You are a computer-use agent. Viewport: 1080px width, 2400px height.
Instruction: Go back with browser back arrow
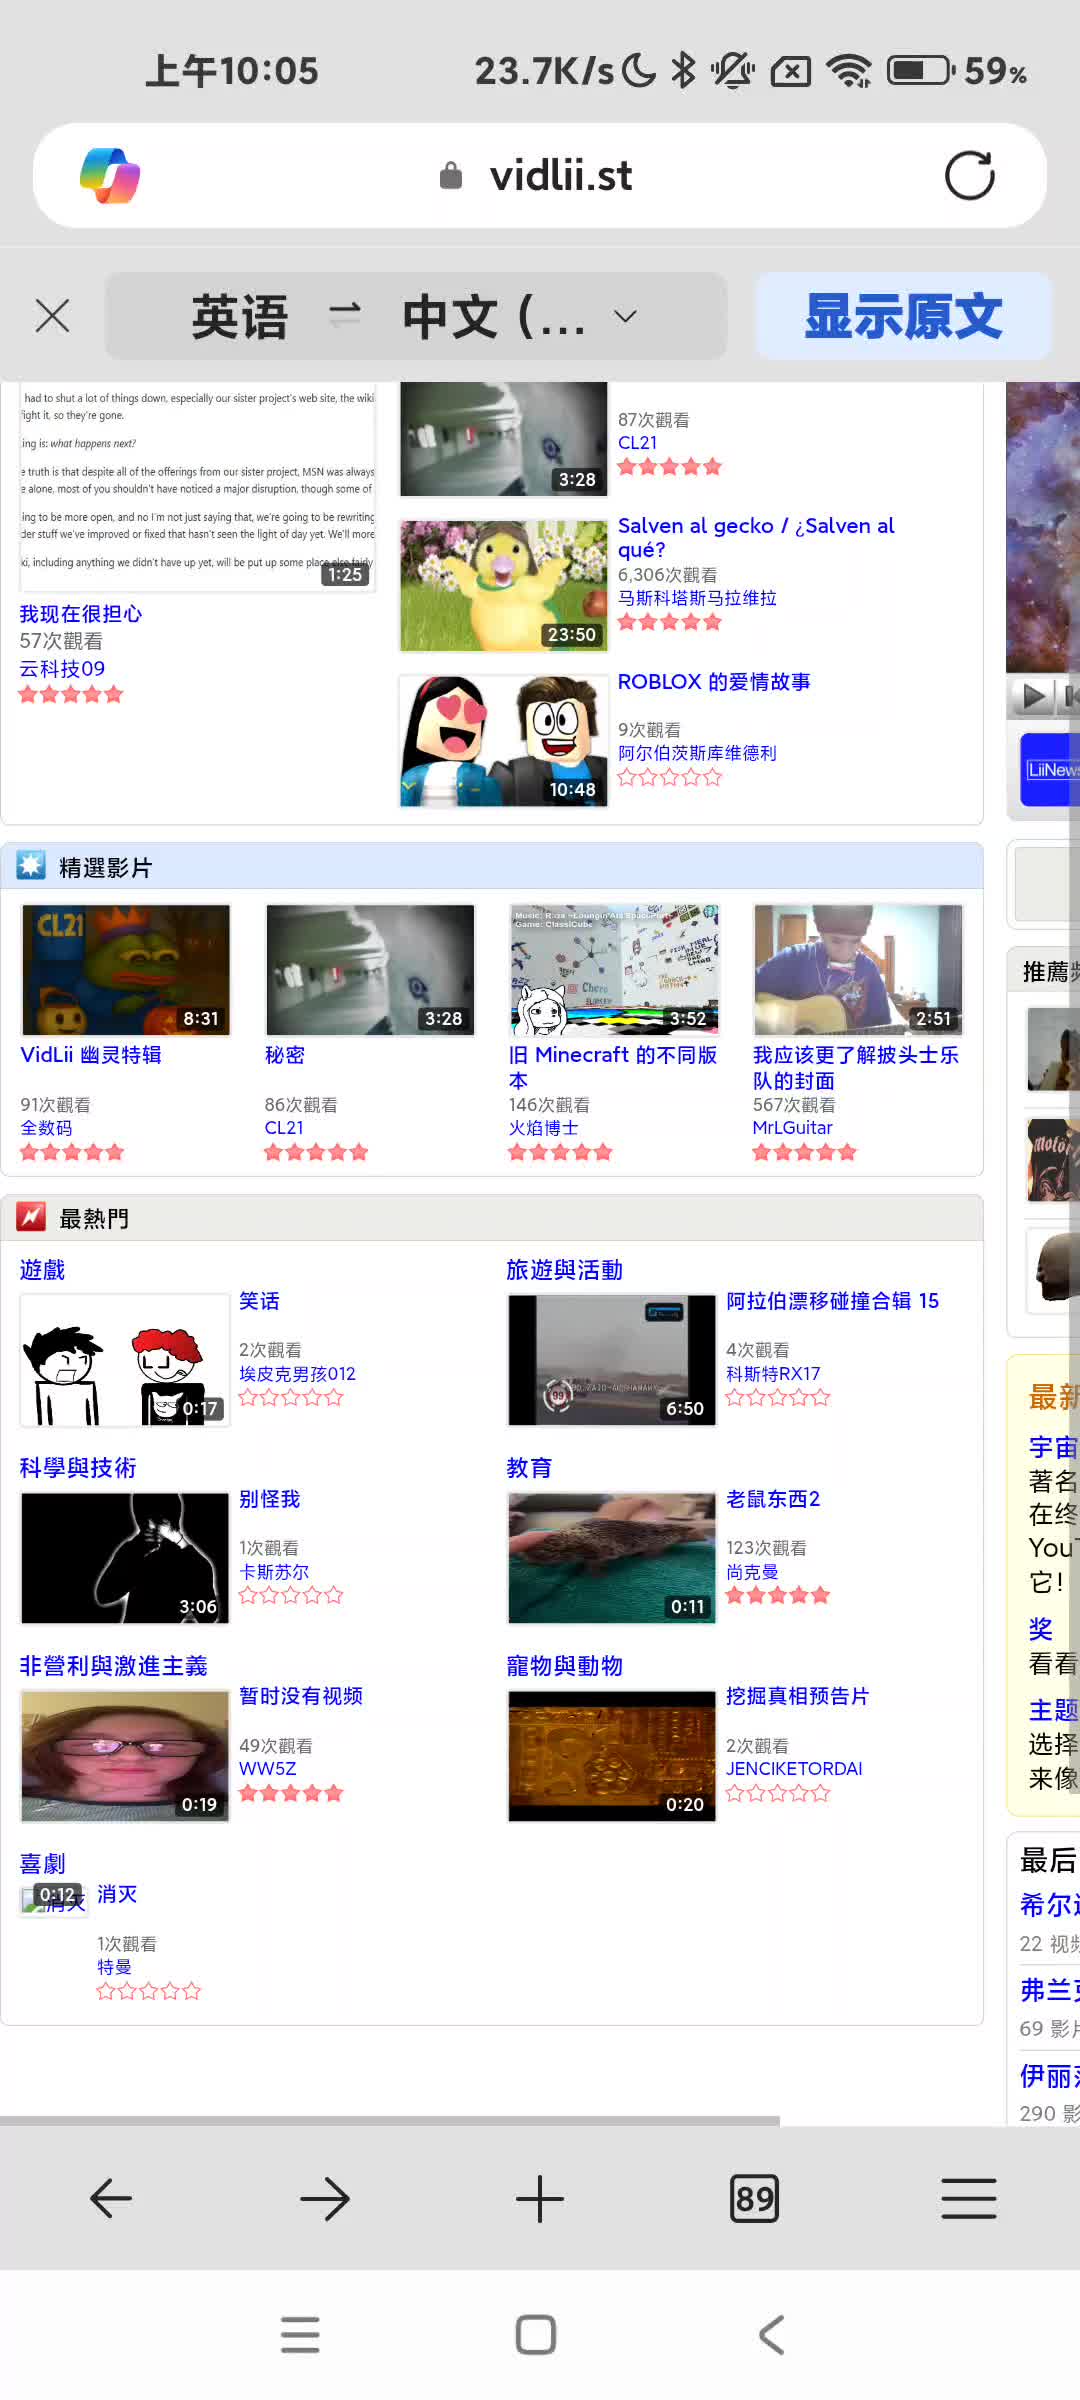(111, 2198)
